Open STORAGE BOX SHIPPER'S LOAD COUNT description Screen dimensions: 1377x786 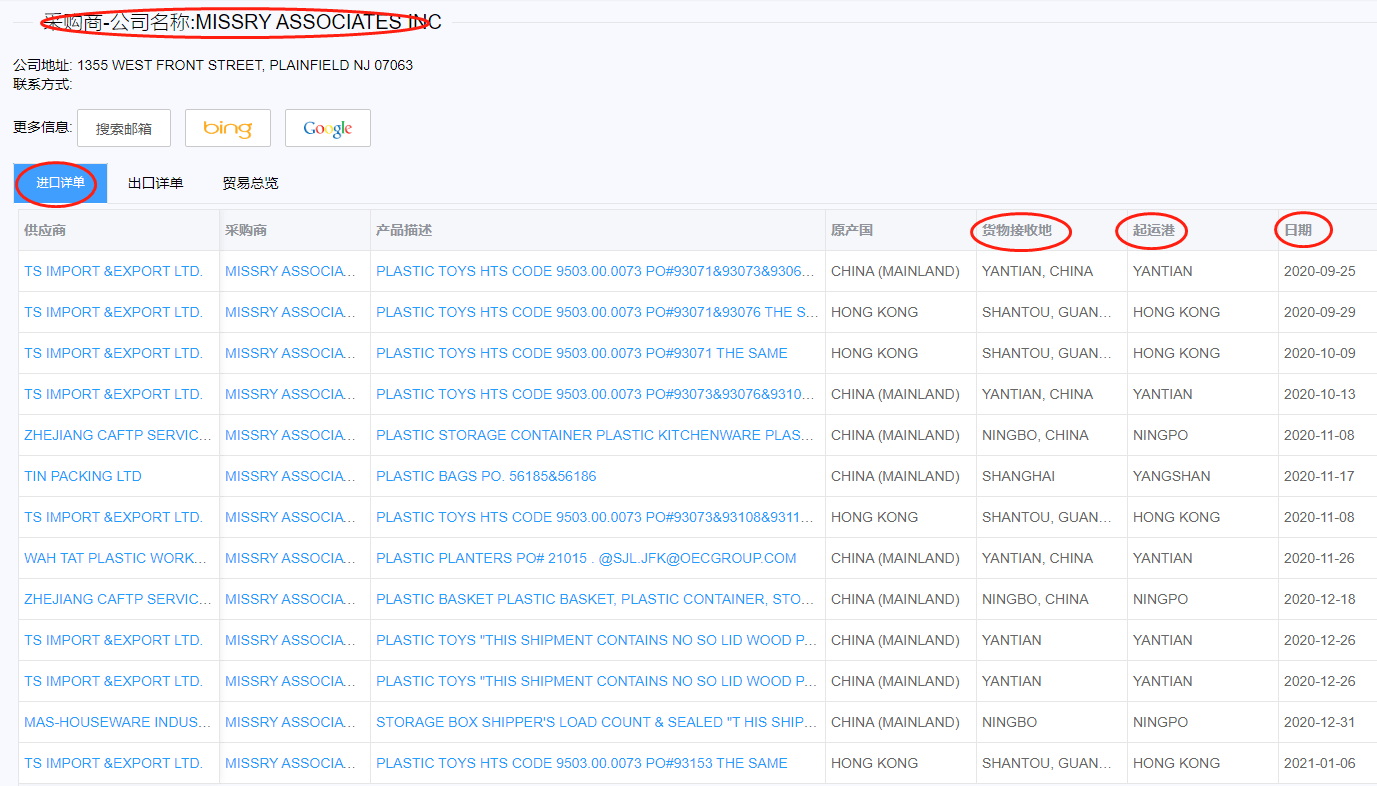point(597,722)
